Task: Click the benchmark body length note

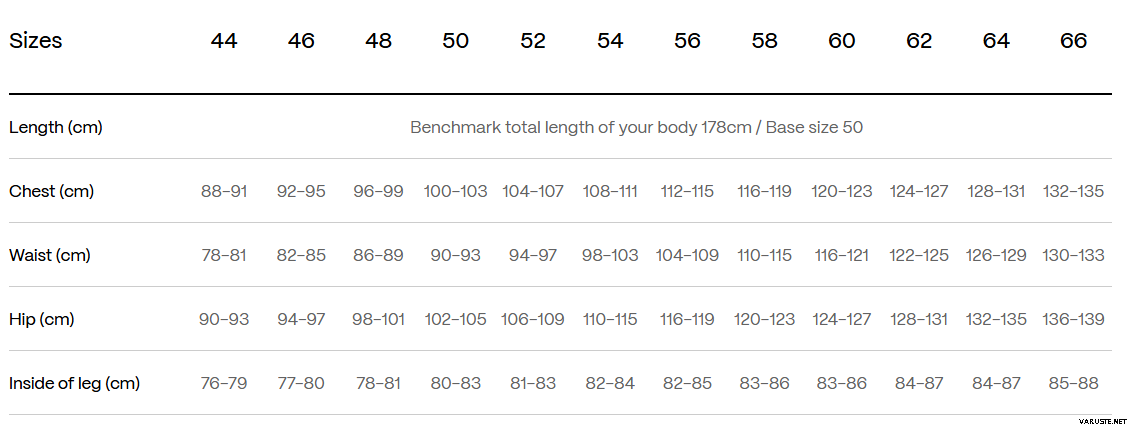Action: click(x=636, y=128)
